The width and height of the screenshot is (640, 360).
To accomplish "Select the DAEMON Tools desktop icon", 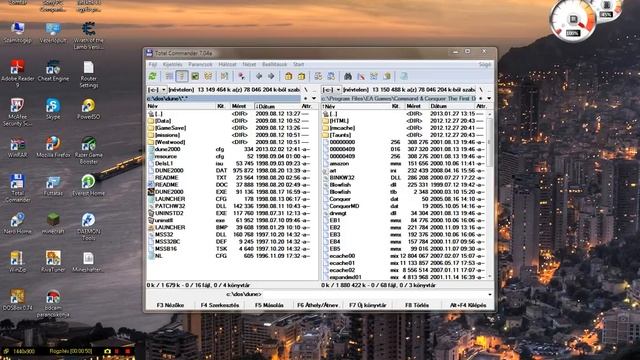I will point(88,227).
